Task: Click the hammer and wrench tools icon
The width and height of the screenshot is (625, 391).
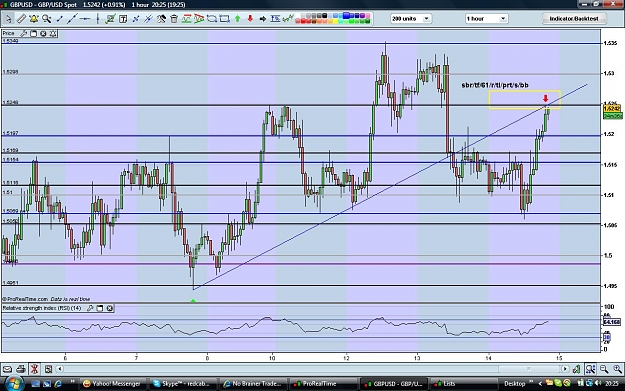Action: click(x=161, y=18)
